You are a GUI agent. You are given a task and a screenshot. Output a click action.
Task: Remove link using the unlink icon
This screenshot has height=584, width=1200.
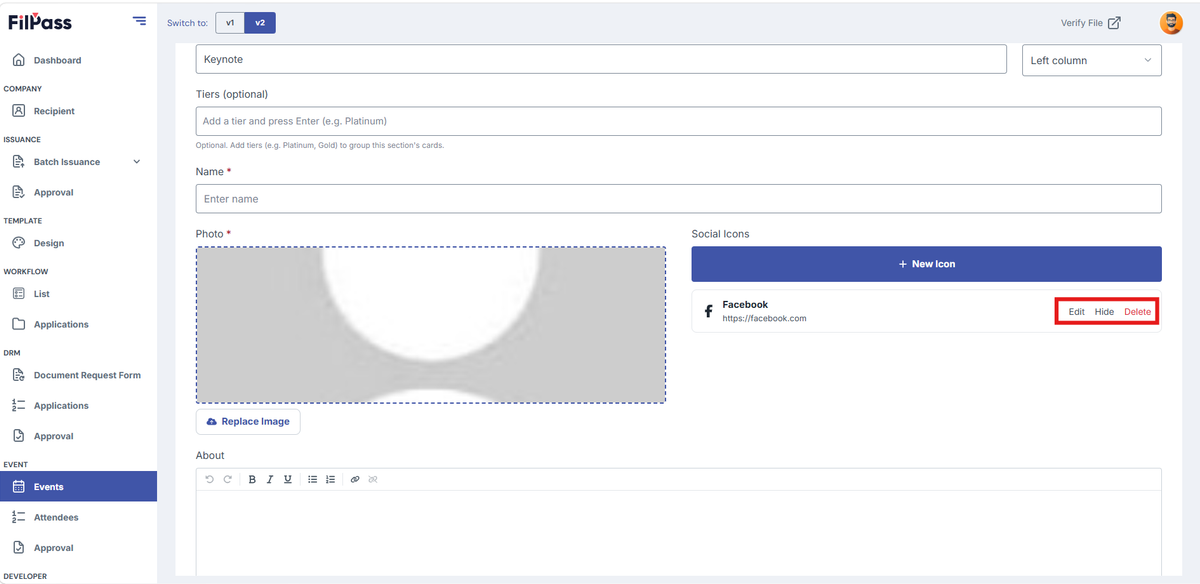[x=373, y=479]
